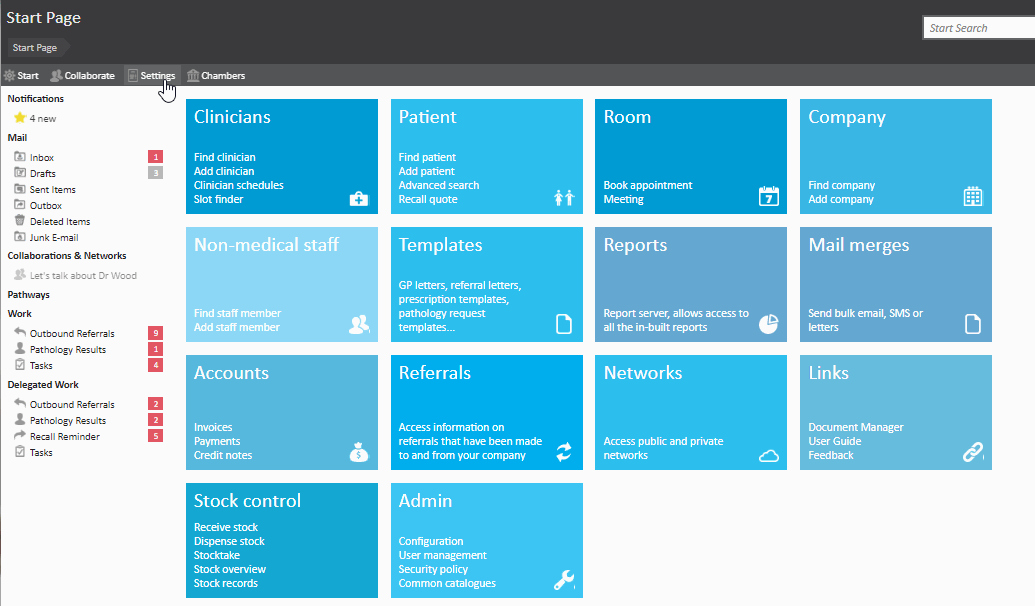
Task: Open the Chambers menu tab
Action: point(217,75)
